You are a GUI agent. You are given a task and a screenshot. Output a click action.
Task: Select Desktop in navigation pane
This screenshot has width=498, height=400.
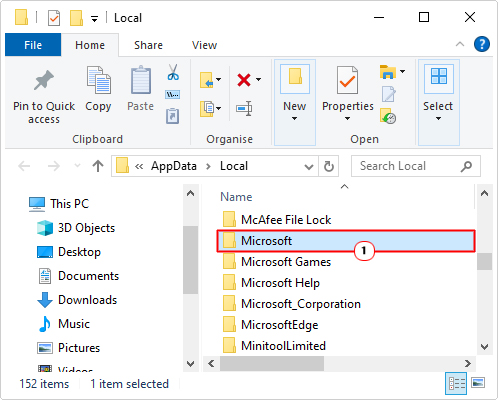[69, 252]
